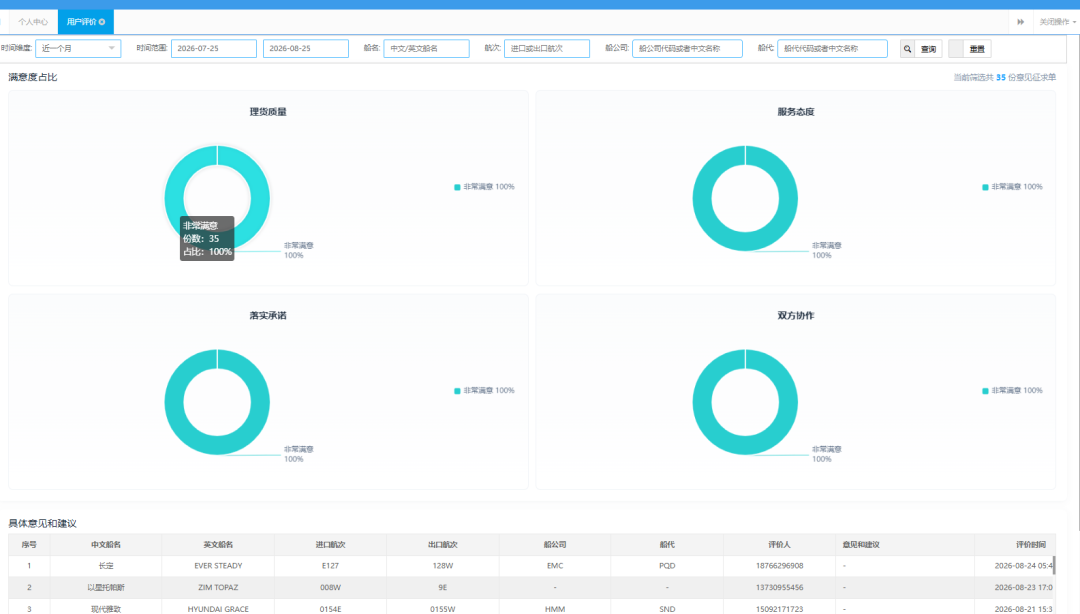Click the 查询 search button
Viewport: 1080px width, 614px height.
point(921,49)
